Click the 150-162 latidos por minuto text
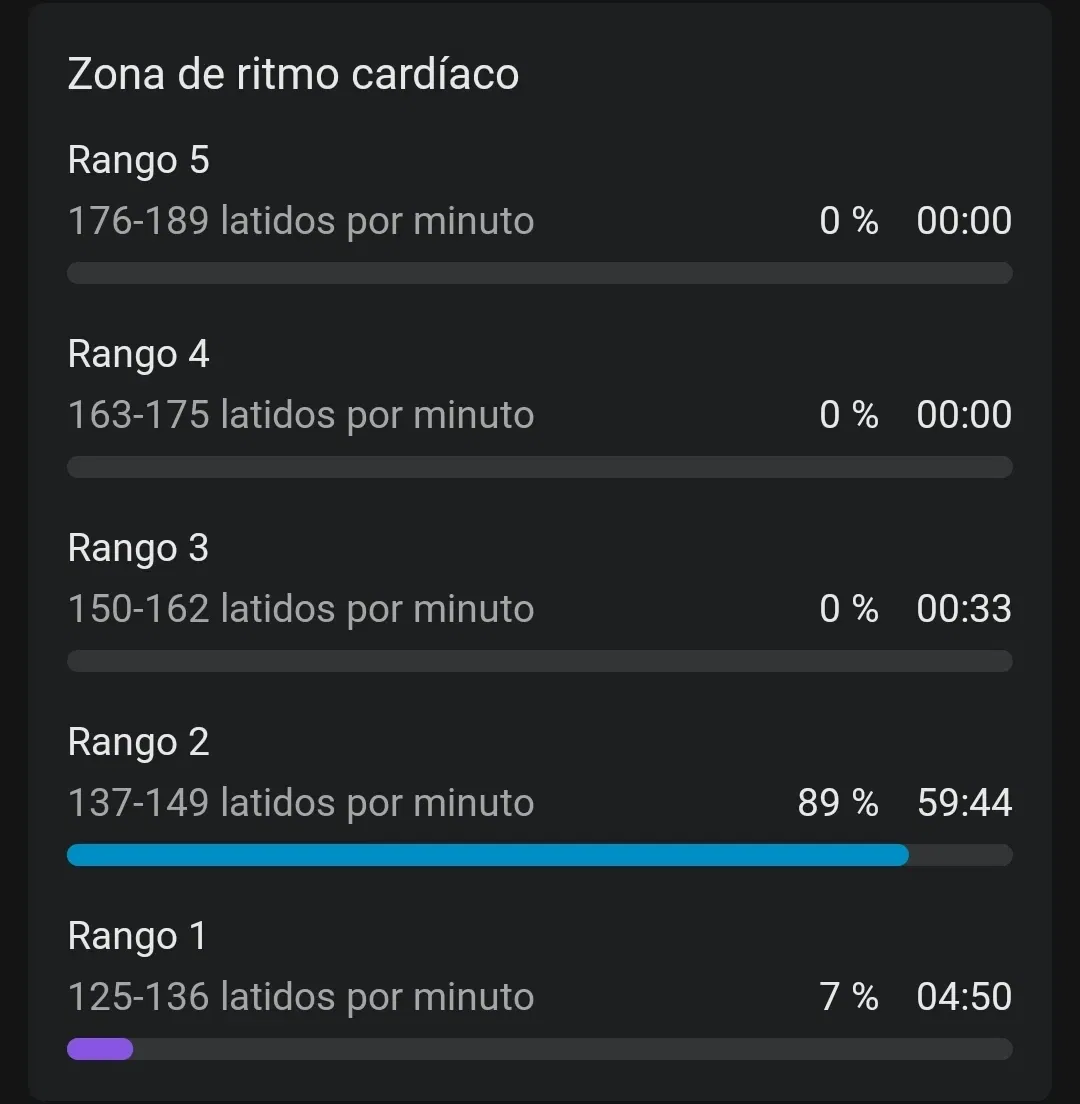Image resolution: width=1080 pixels, height=1104 pixels. point(300,609)
